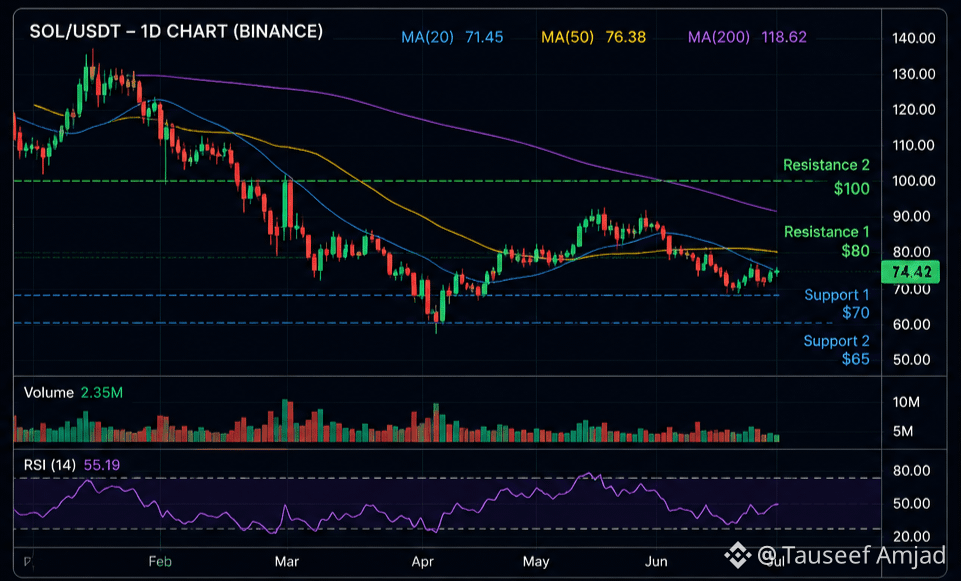Click the 120.00 price axis tick
The image size is (961, 581).
(914, 110)
